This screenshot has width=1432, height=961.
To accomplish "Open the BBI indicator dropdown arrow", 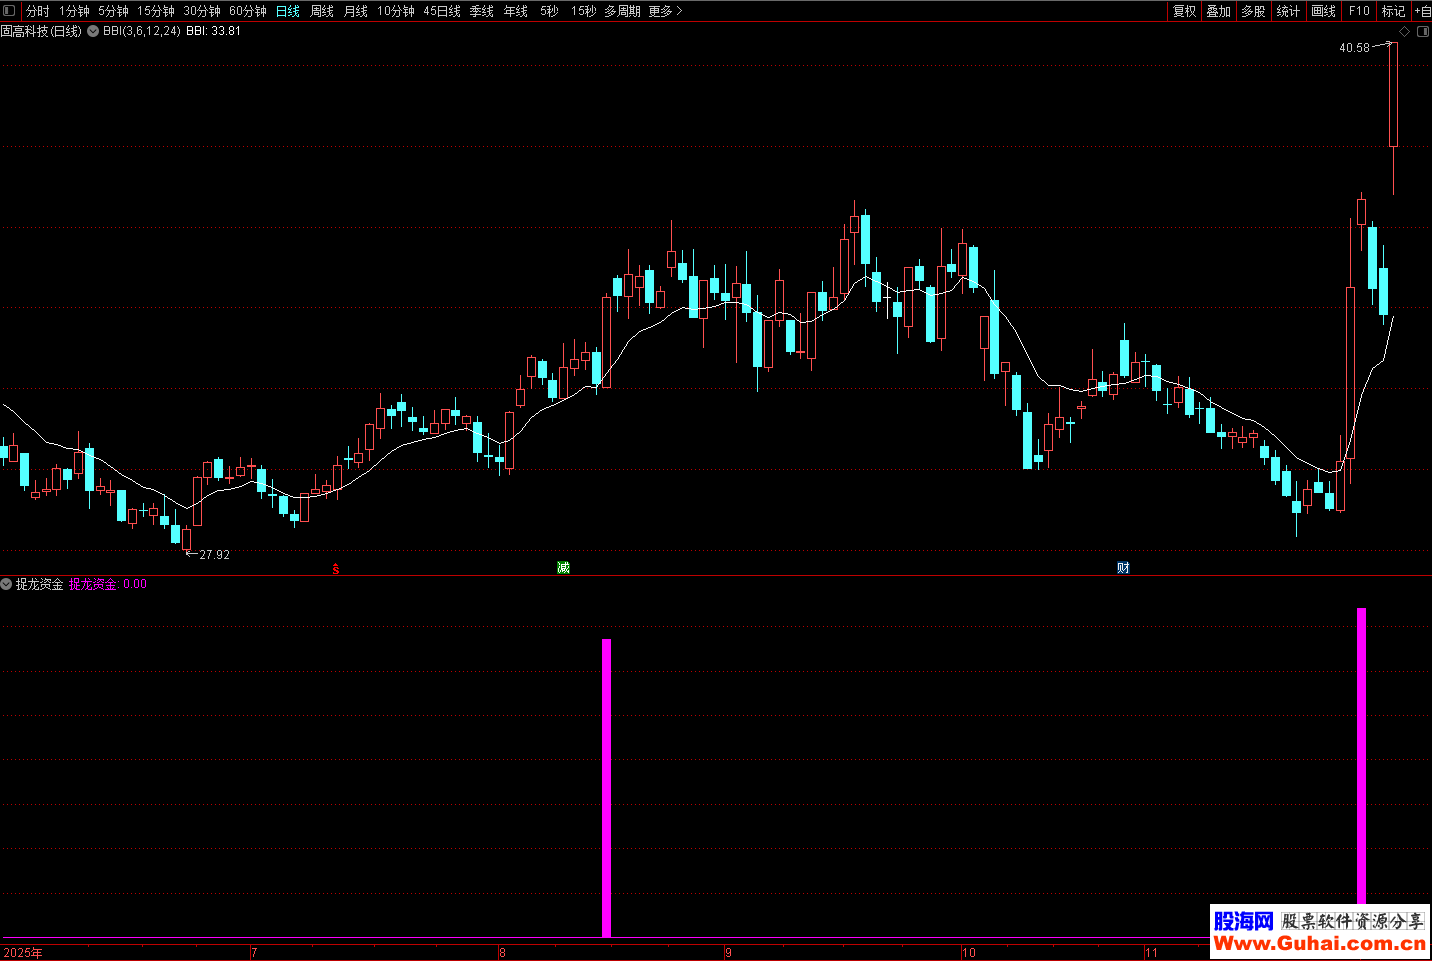I will (x=93, y=31).
